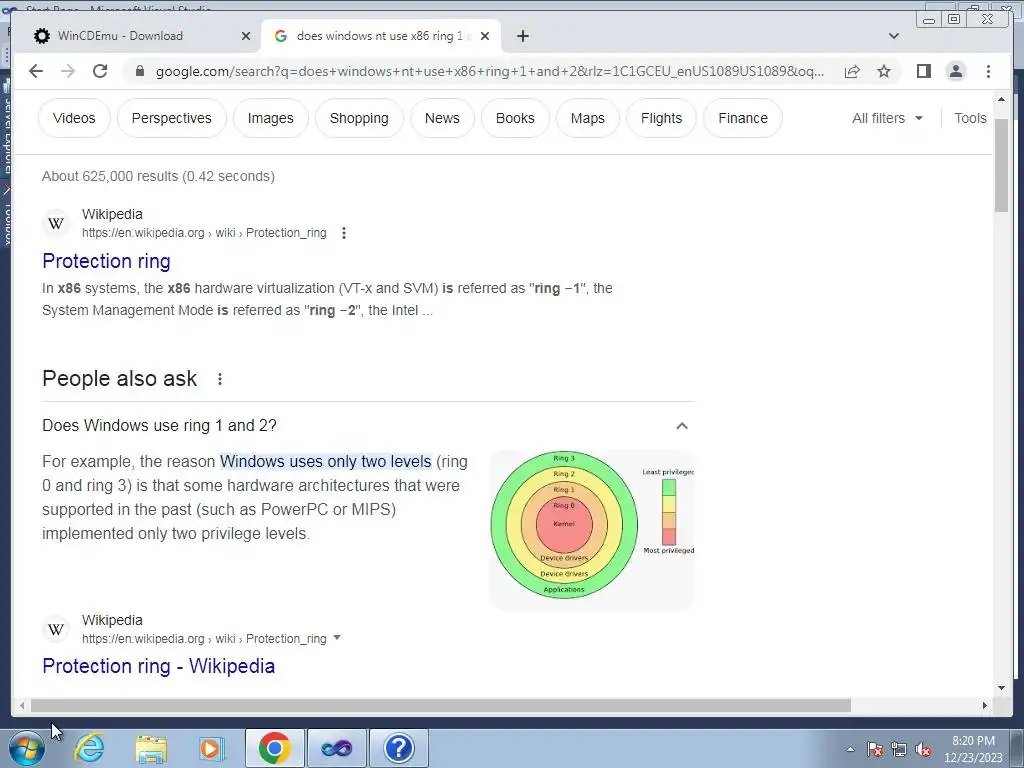This screenshot has width=1024, height=768.
Task: Open the Help taskbar item
Action: tap(399, 748)
